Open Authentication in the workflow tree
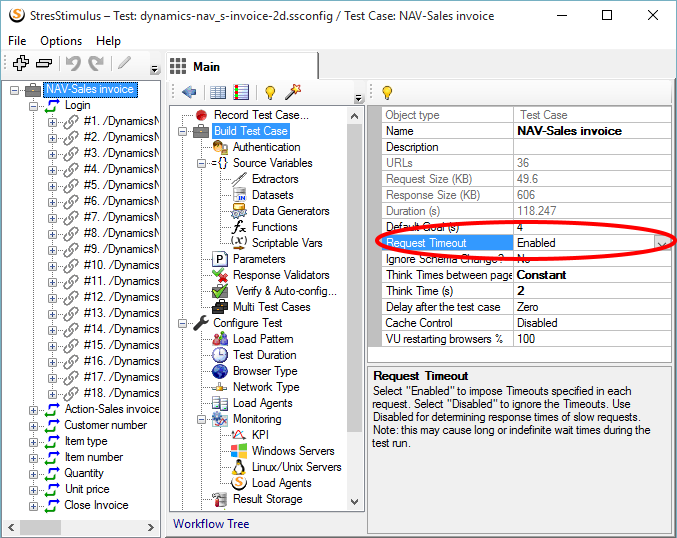 tap(266, 147)
